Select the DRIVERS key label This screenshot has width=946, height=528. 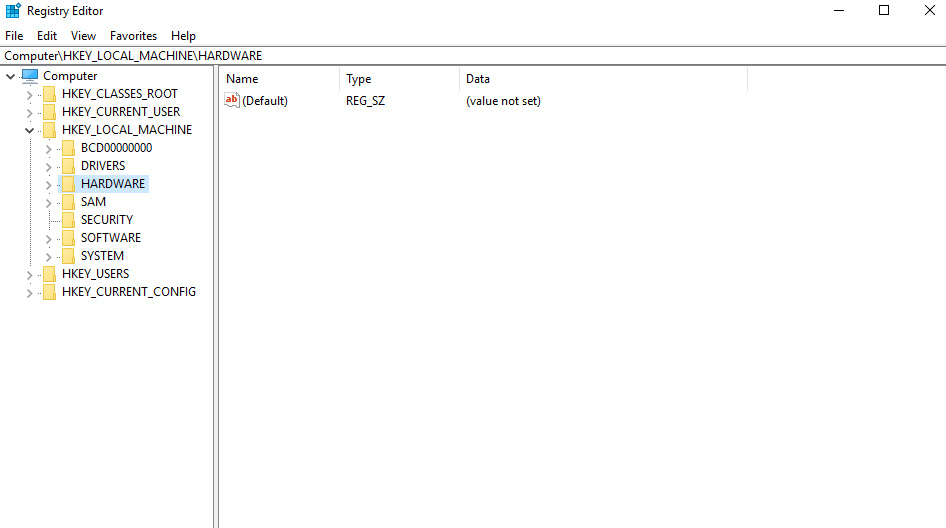click(x=103, y=166)
